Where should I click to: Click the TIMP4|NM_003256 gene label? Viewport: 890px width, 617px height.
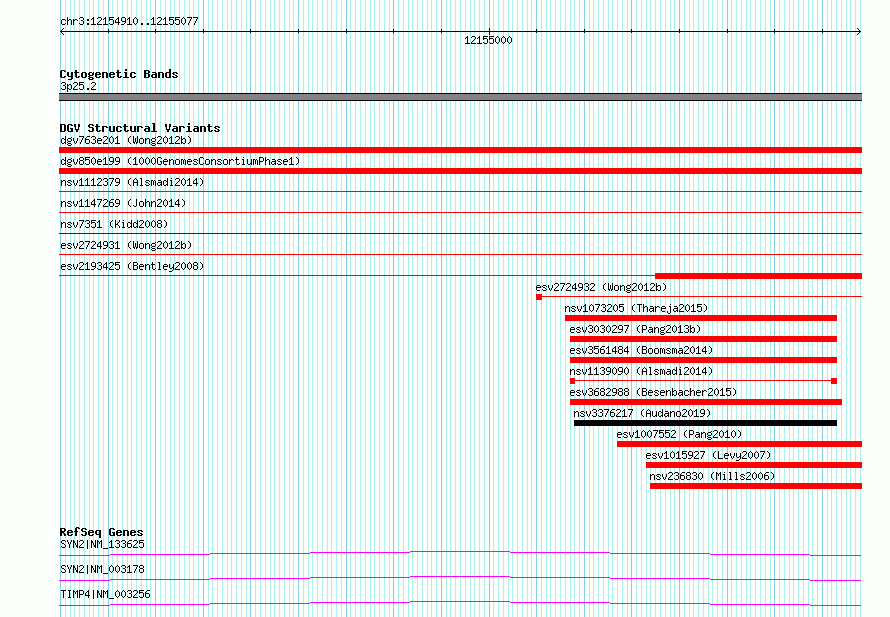pos(105,594)
